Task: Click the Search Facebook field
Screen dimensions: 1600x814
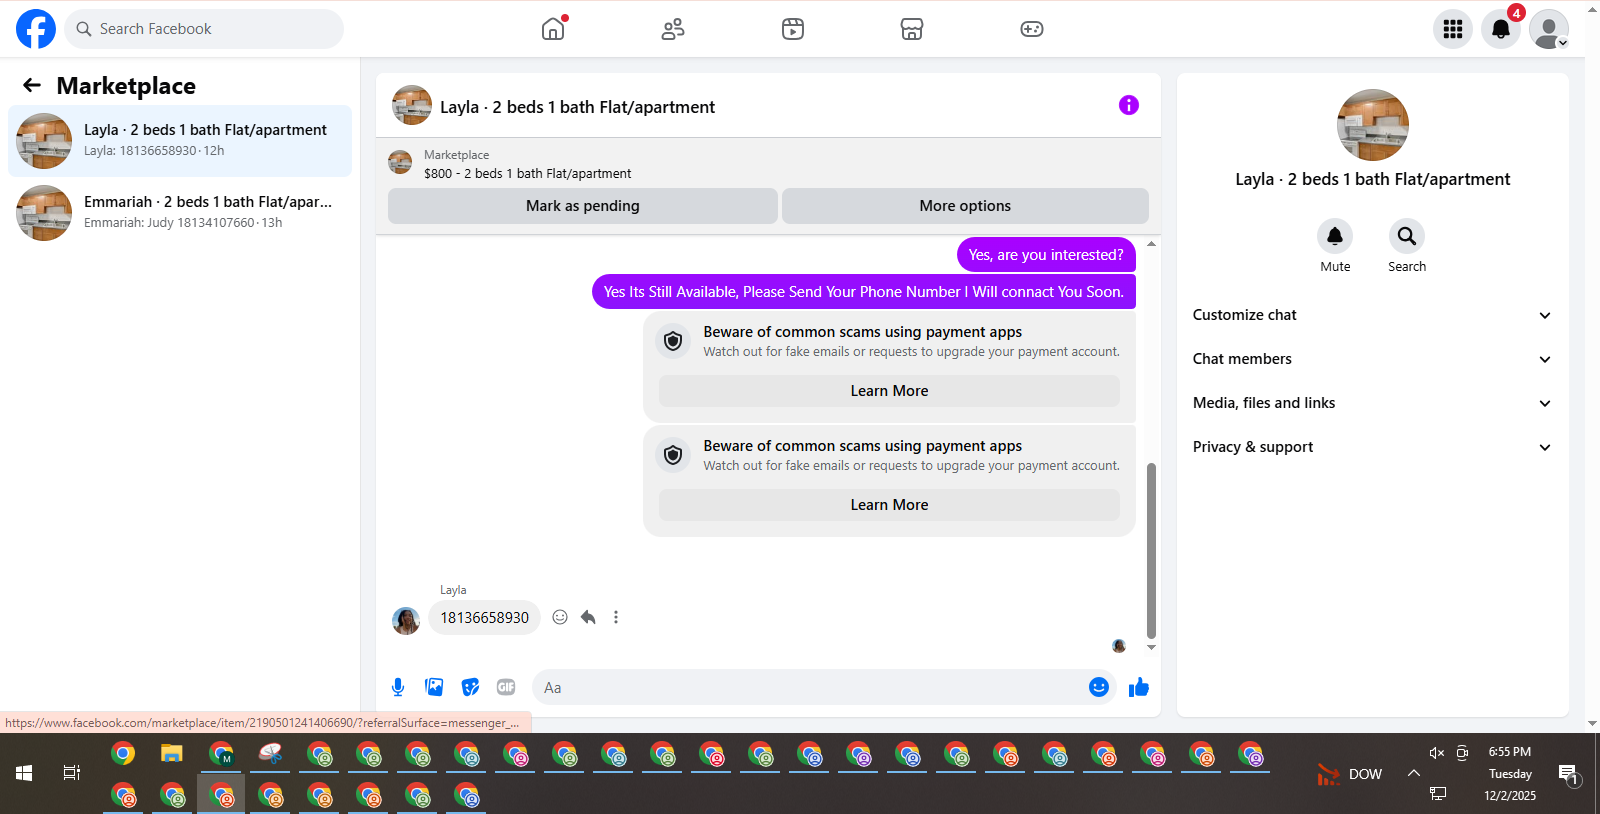Action: [204, 29]
